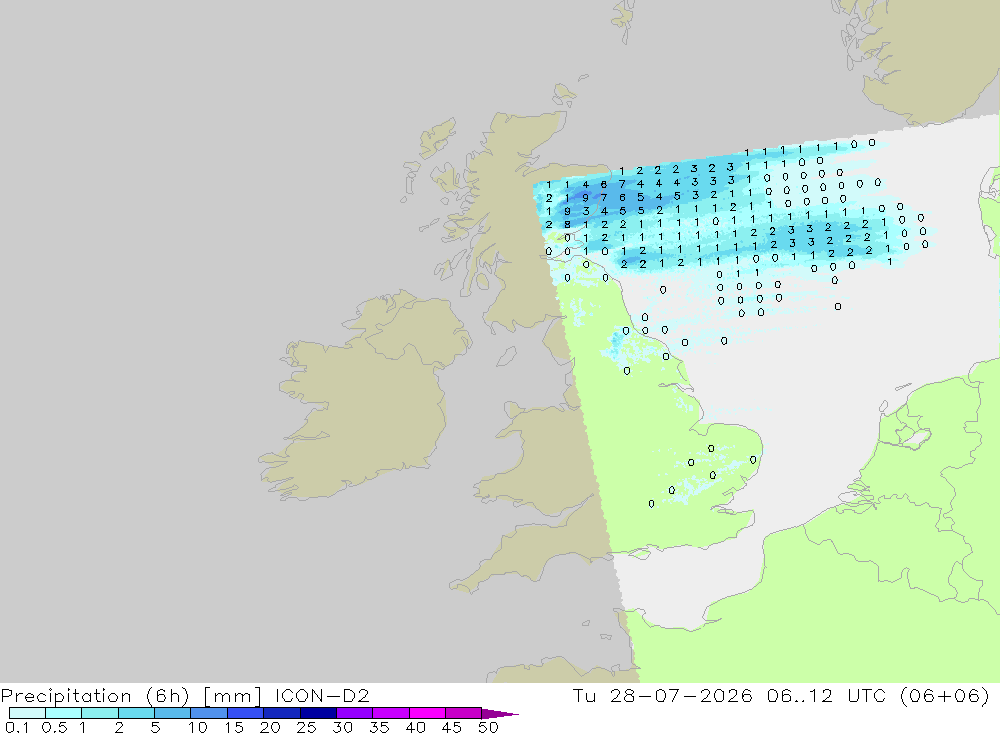
Task: Click the '0.5' legend scale label
Action: pos(54,727)
